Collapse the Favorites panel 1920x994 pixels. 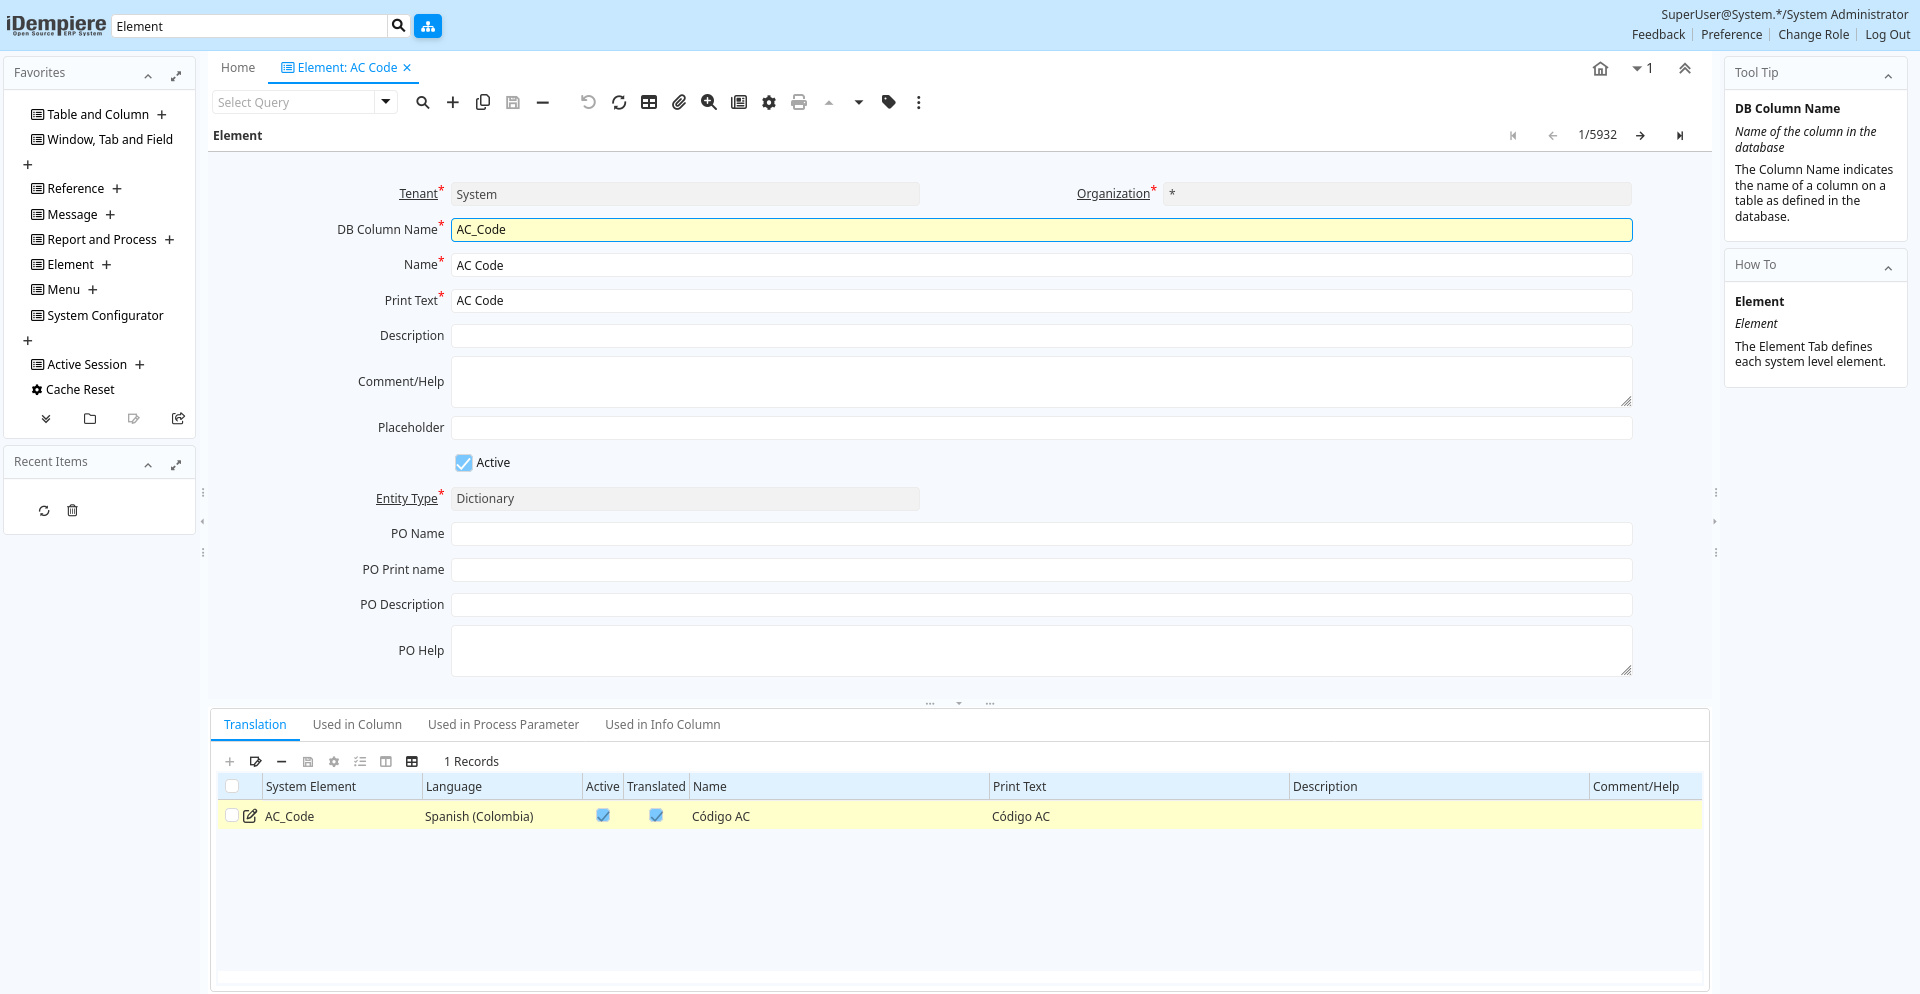[148, 76]
